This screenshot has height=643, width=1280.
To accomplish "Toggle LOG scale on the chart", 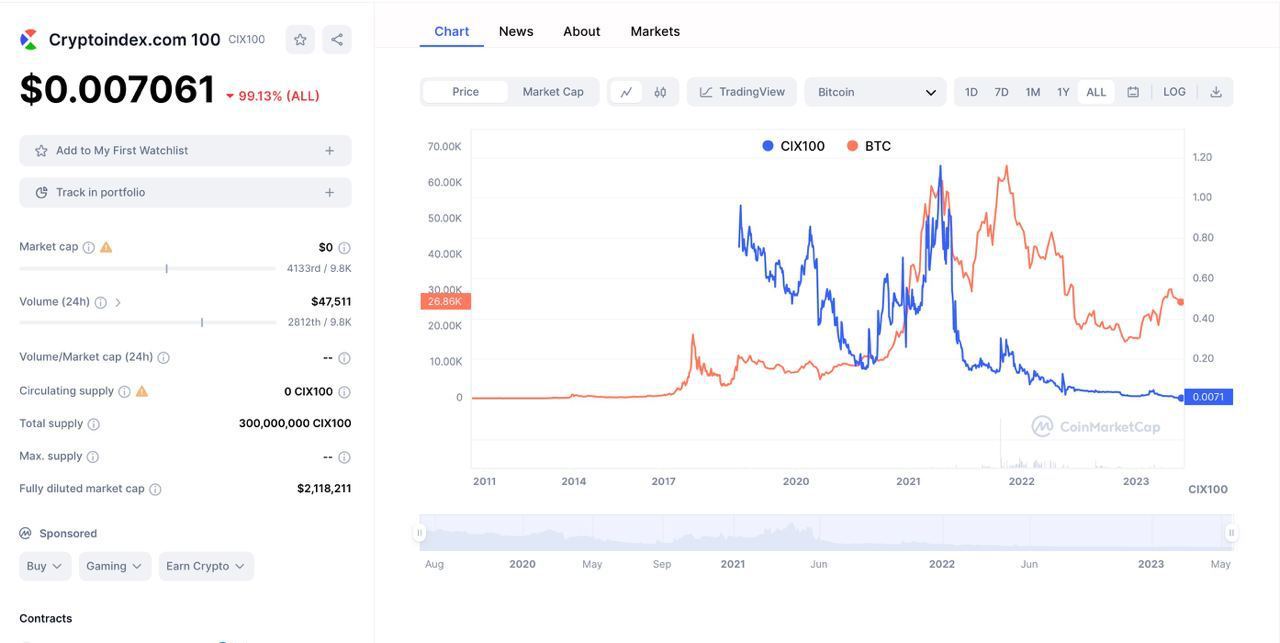I will (x=1174, y=92).
